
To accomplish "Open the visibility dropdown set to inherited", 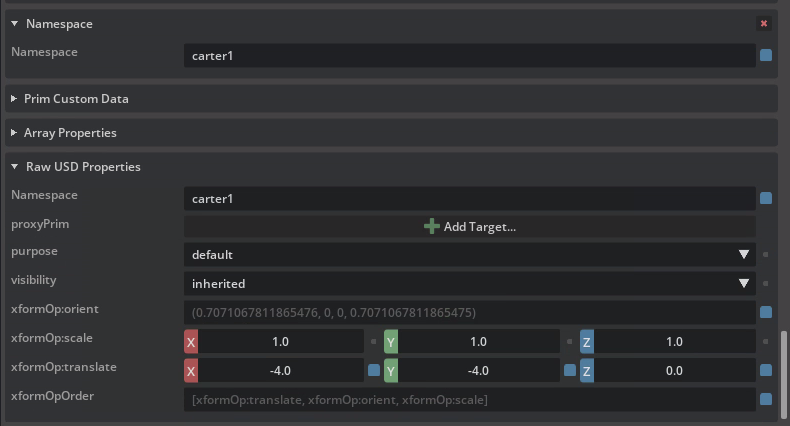I will click(x=469, y=284).
